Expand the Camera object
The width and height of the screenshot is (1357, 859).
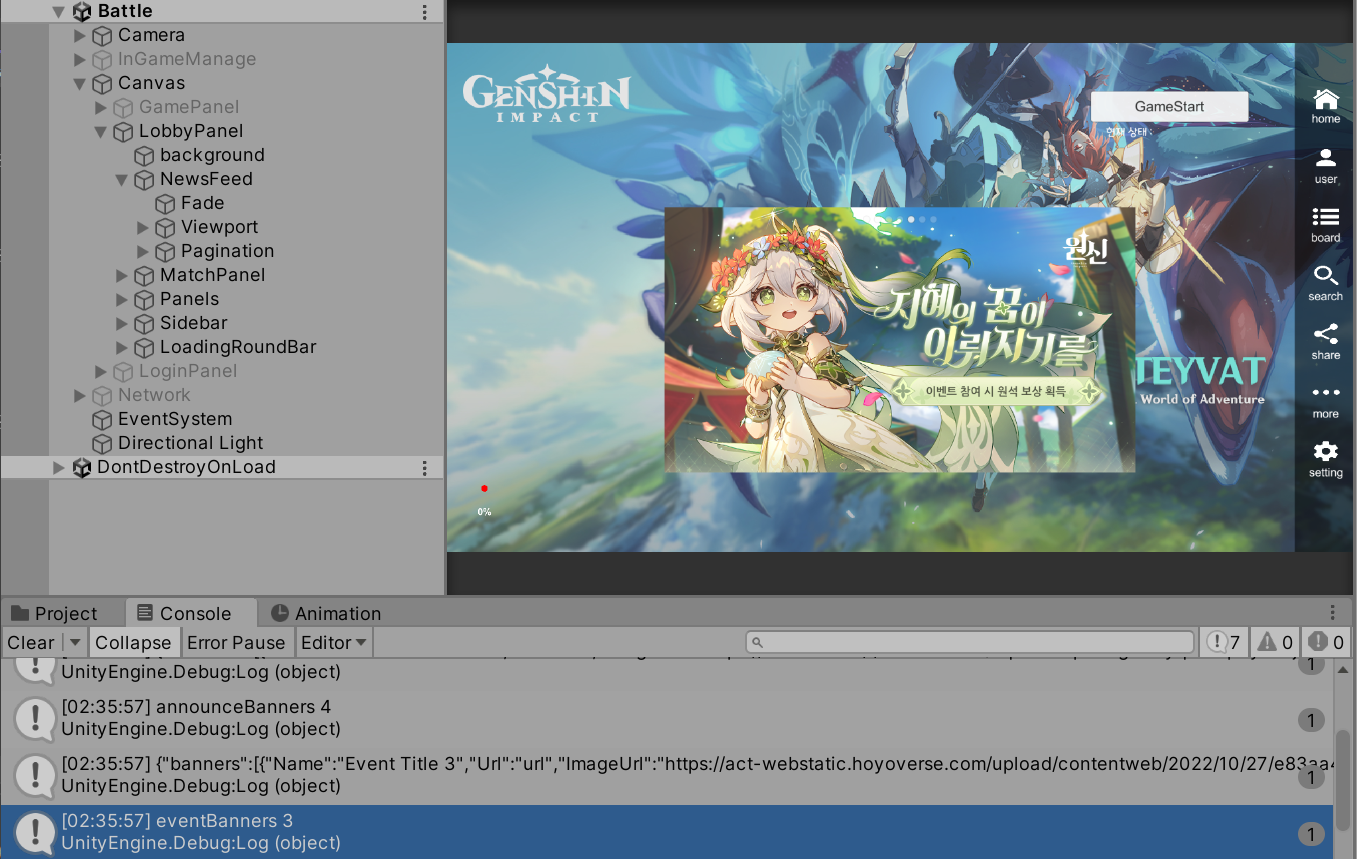click(80, 35)
